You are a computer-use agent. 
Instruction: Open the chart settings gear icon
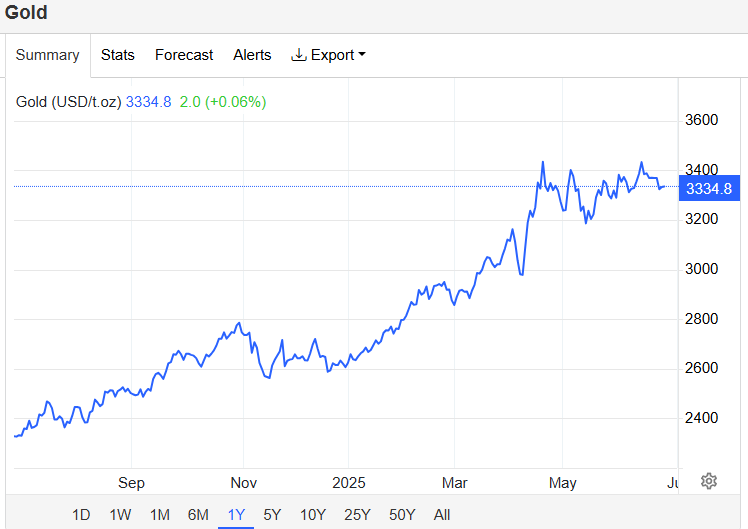click(x=708, y=481)
